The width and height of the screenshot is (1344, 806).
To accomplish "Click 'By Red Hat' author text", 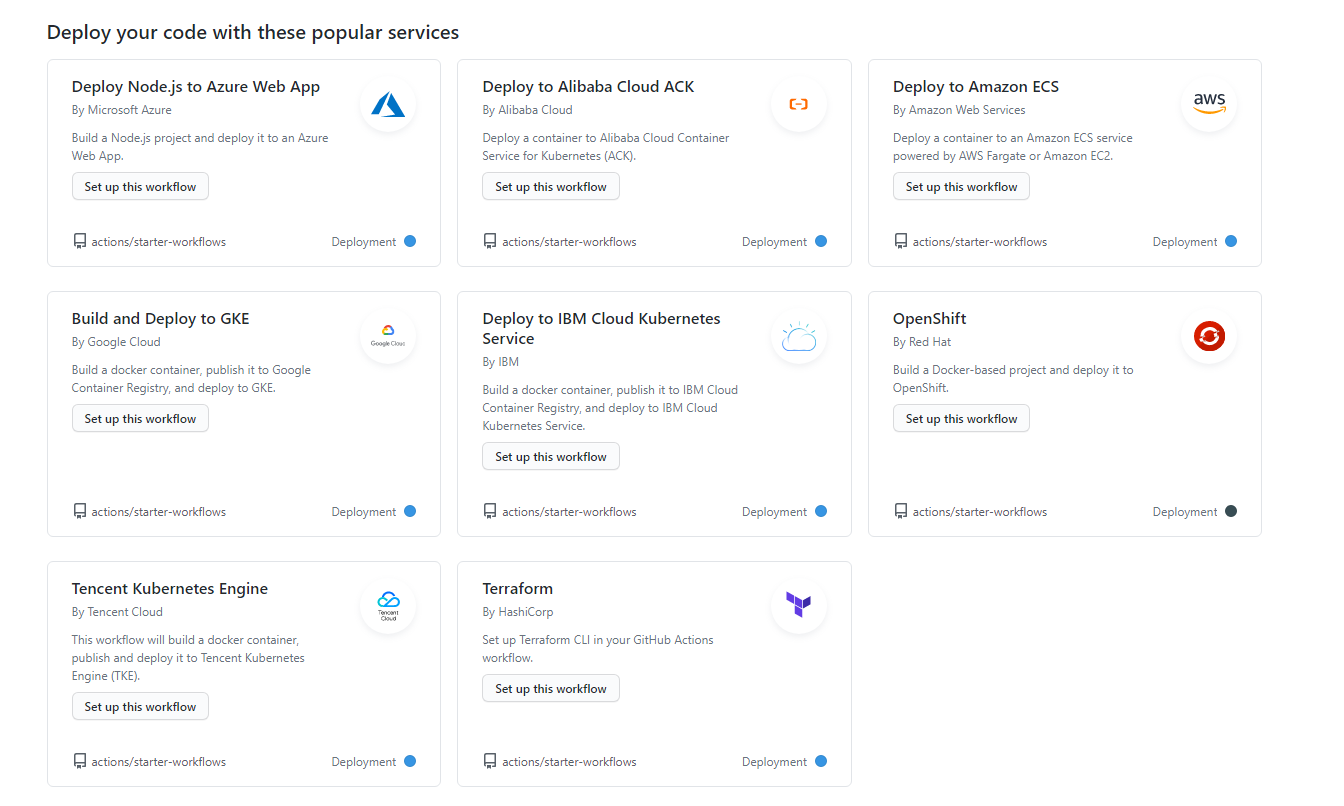I will click(x=922, y=342).
